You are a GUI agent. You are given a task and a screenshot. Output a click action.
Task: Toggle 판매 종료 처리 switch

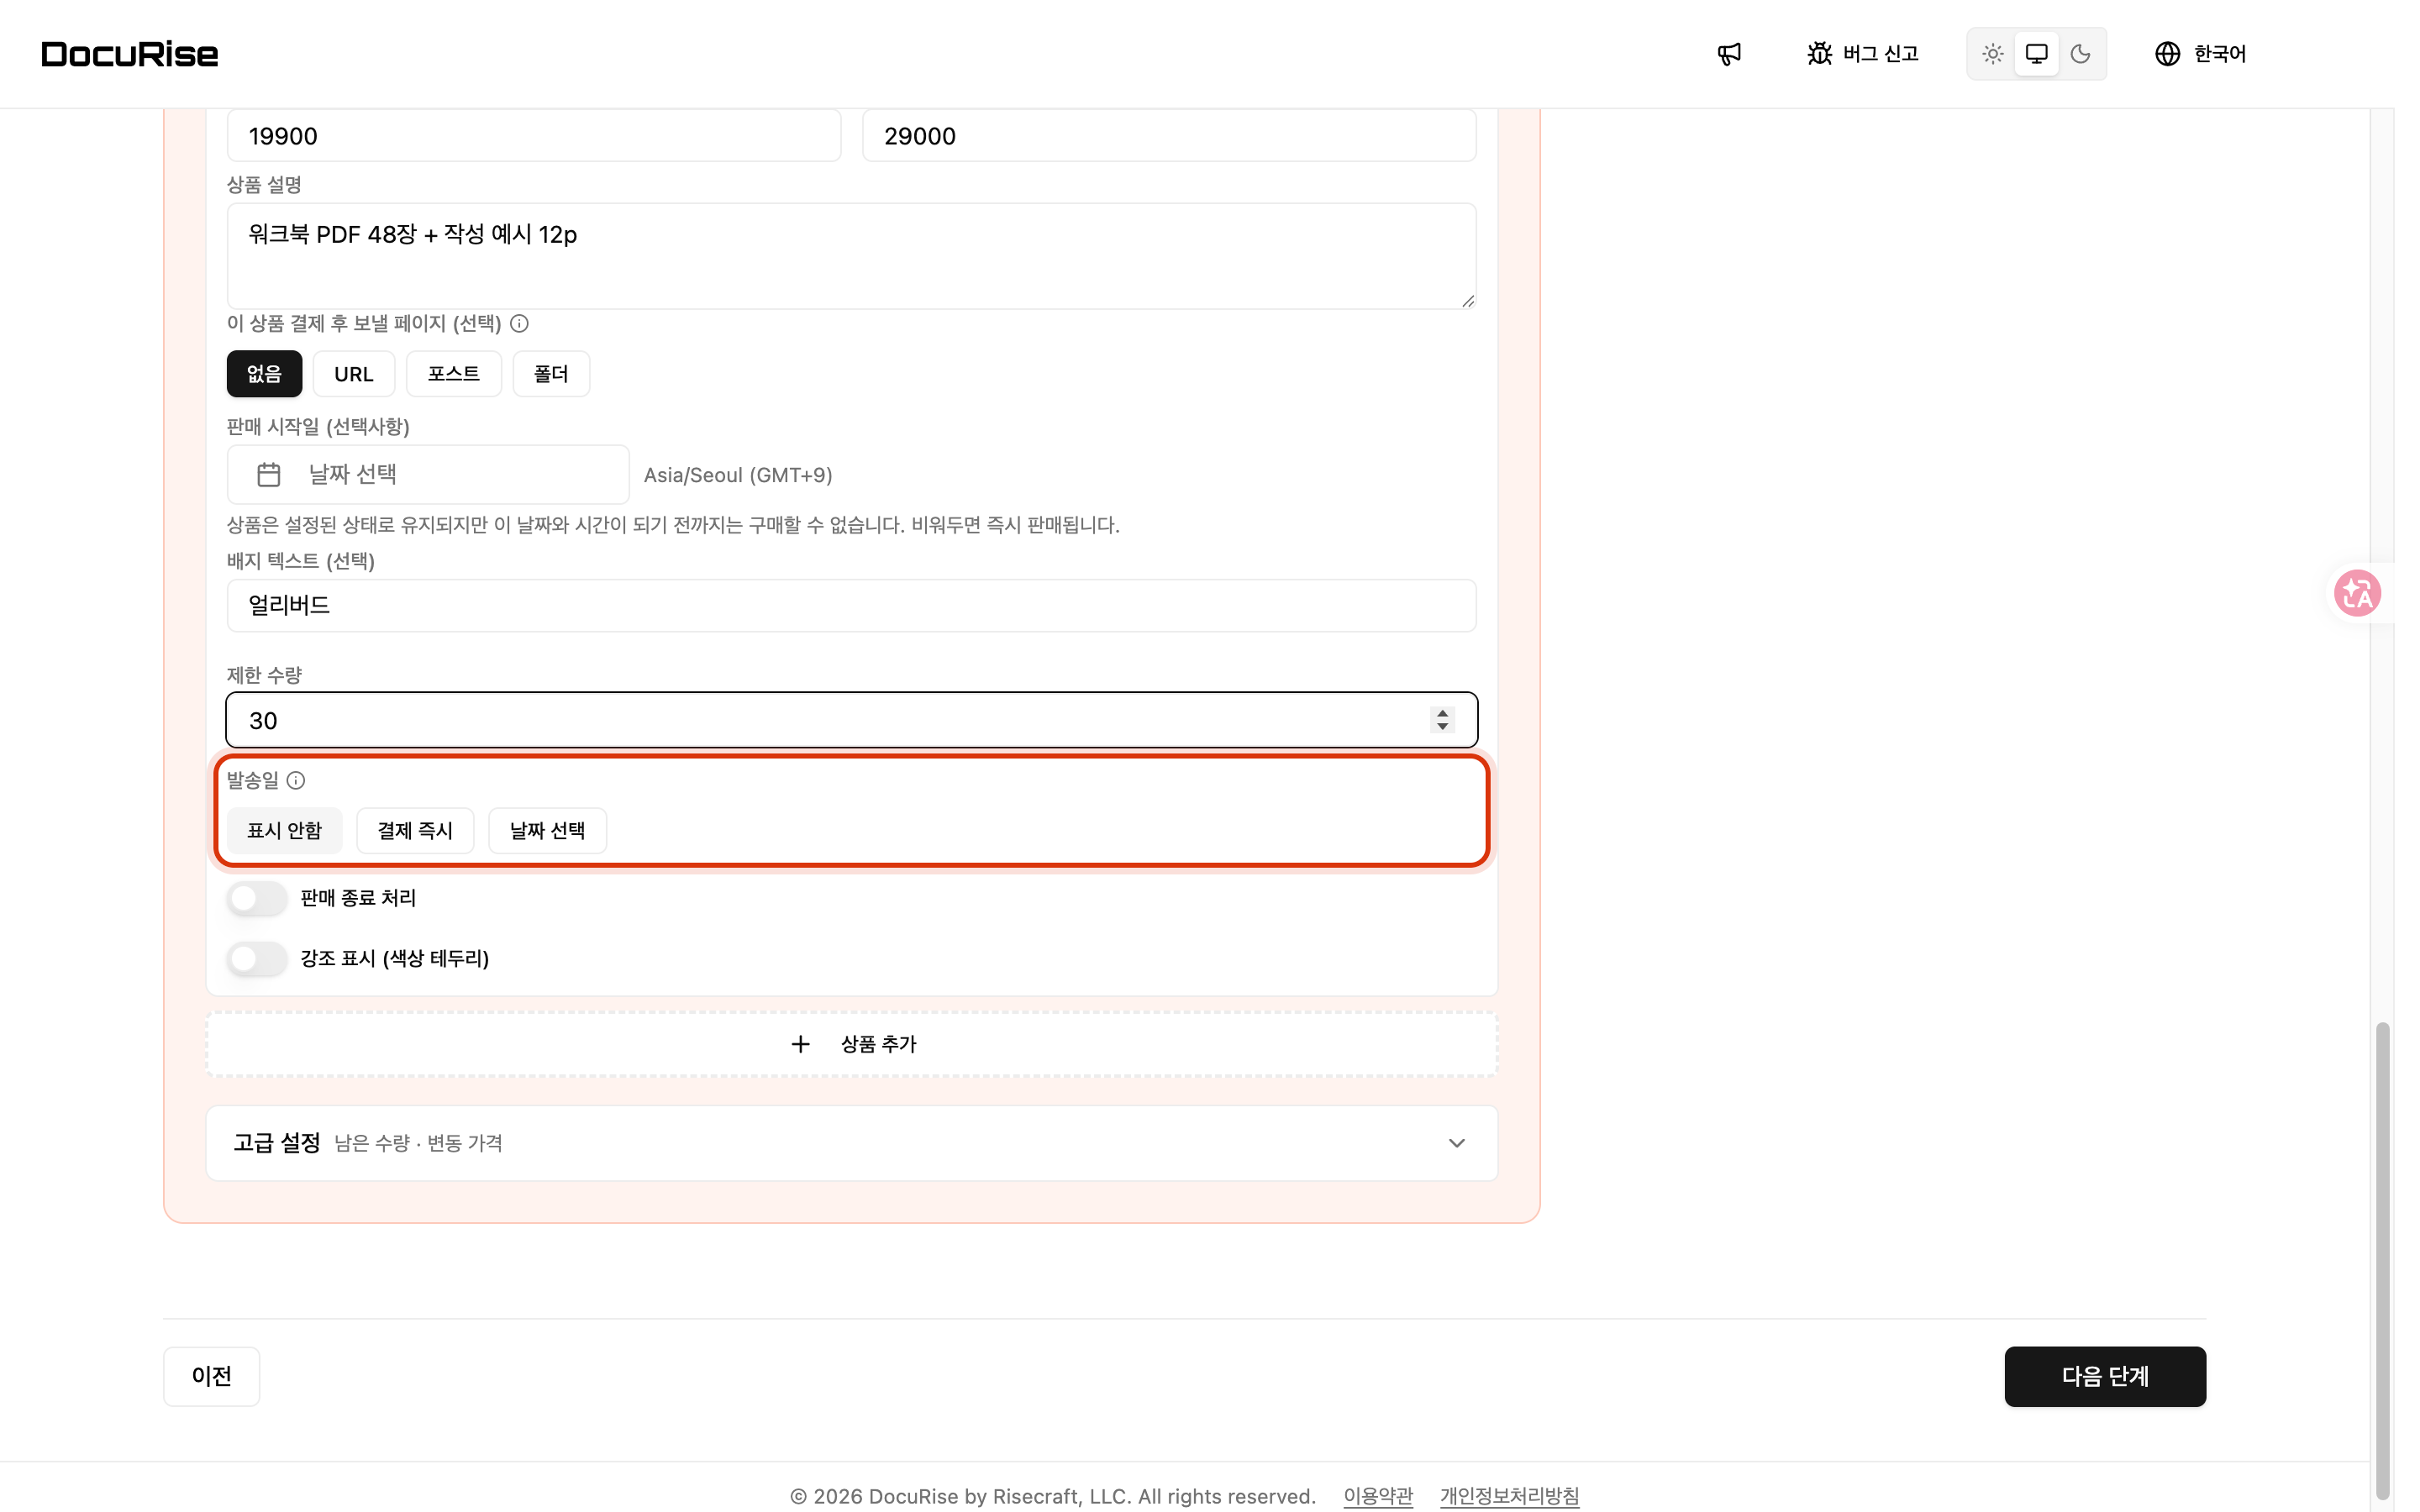257,898
